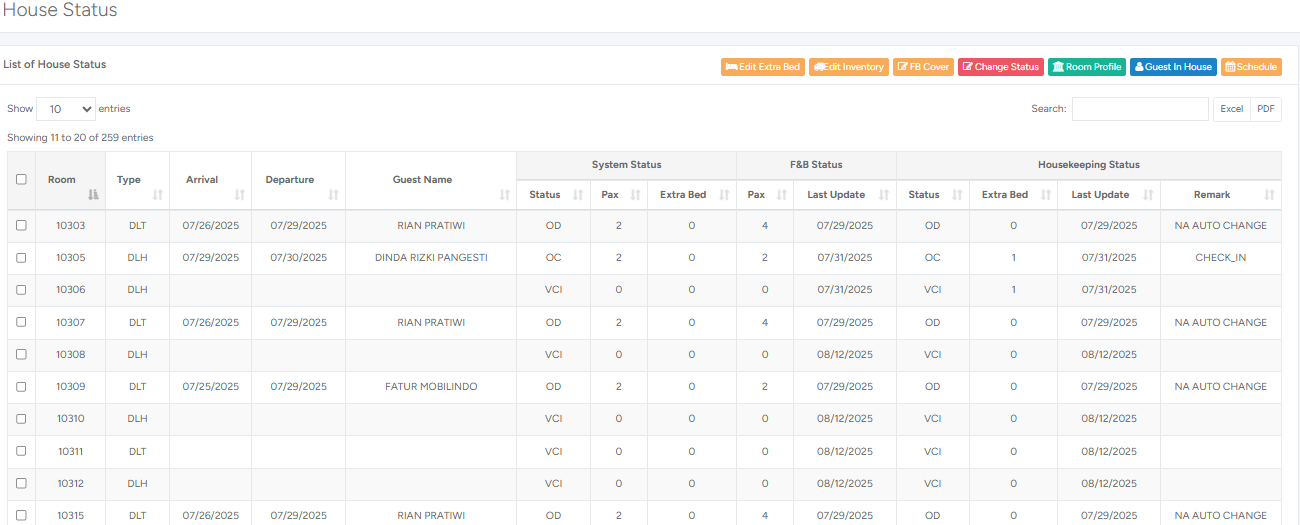
Task: Sort System Status 'Status' column icon
Action: click(578, 195)
